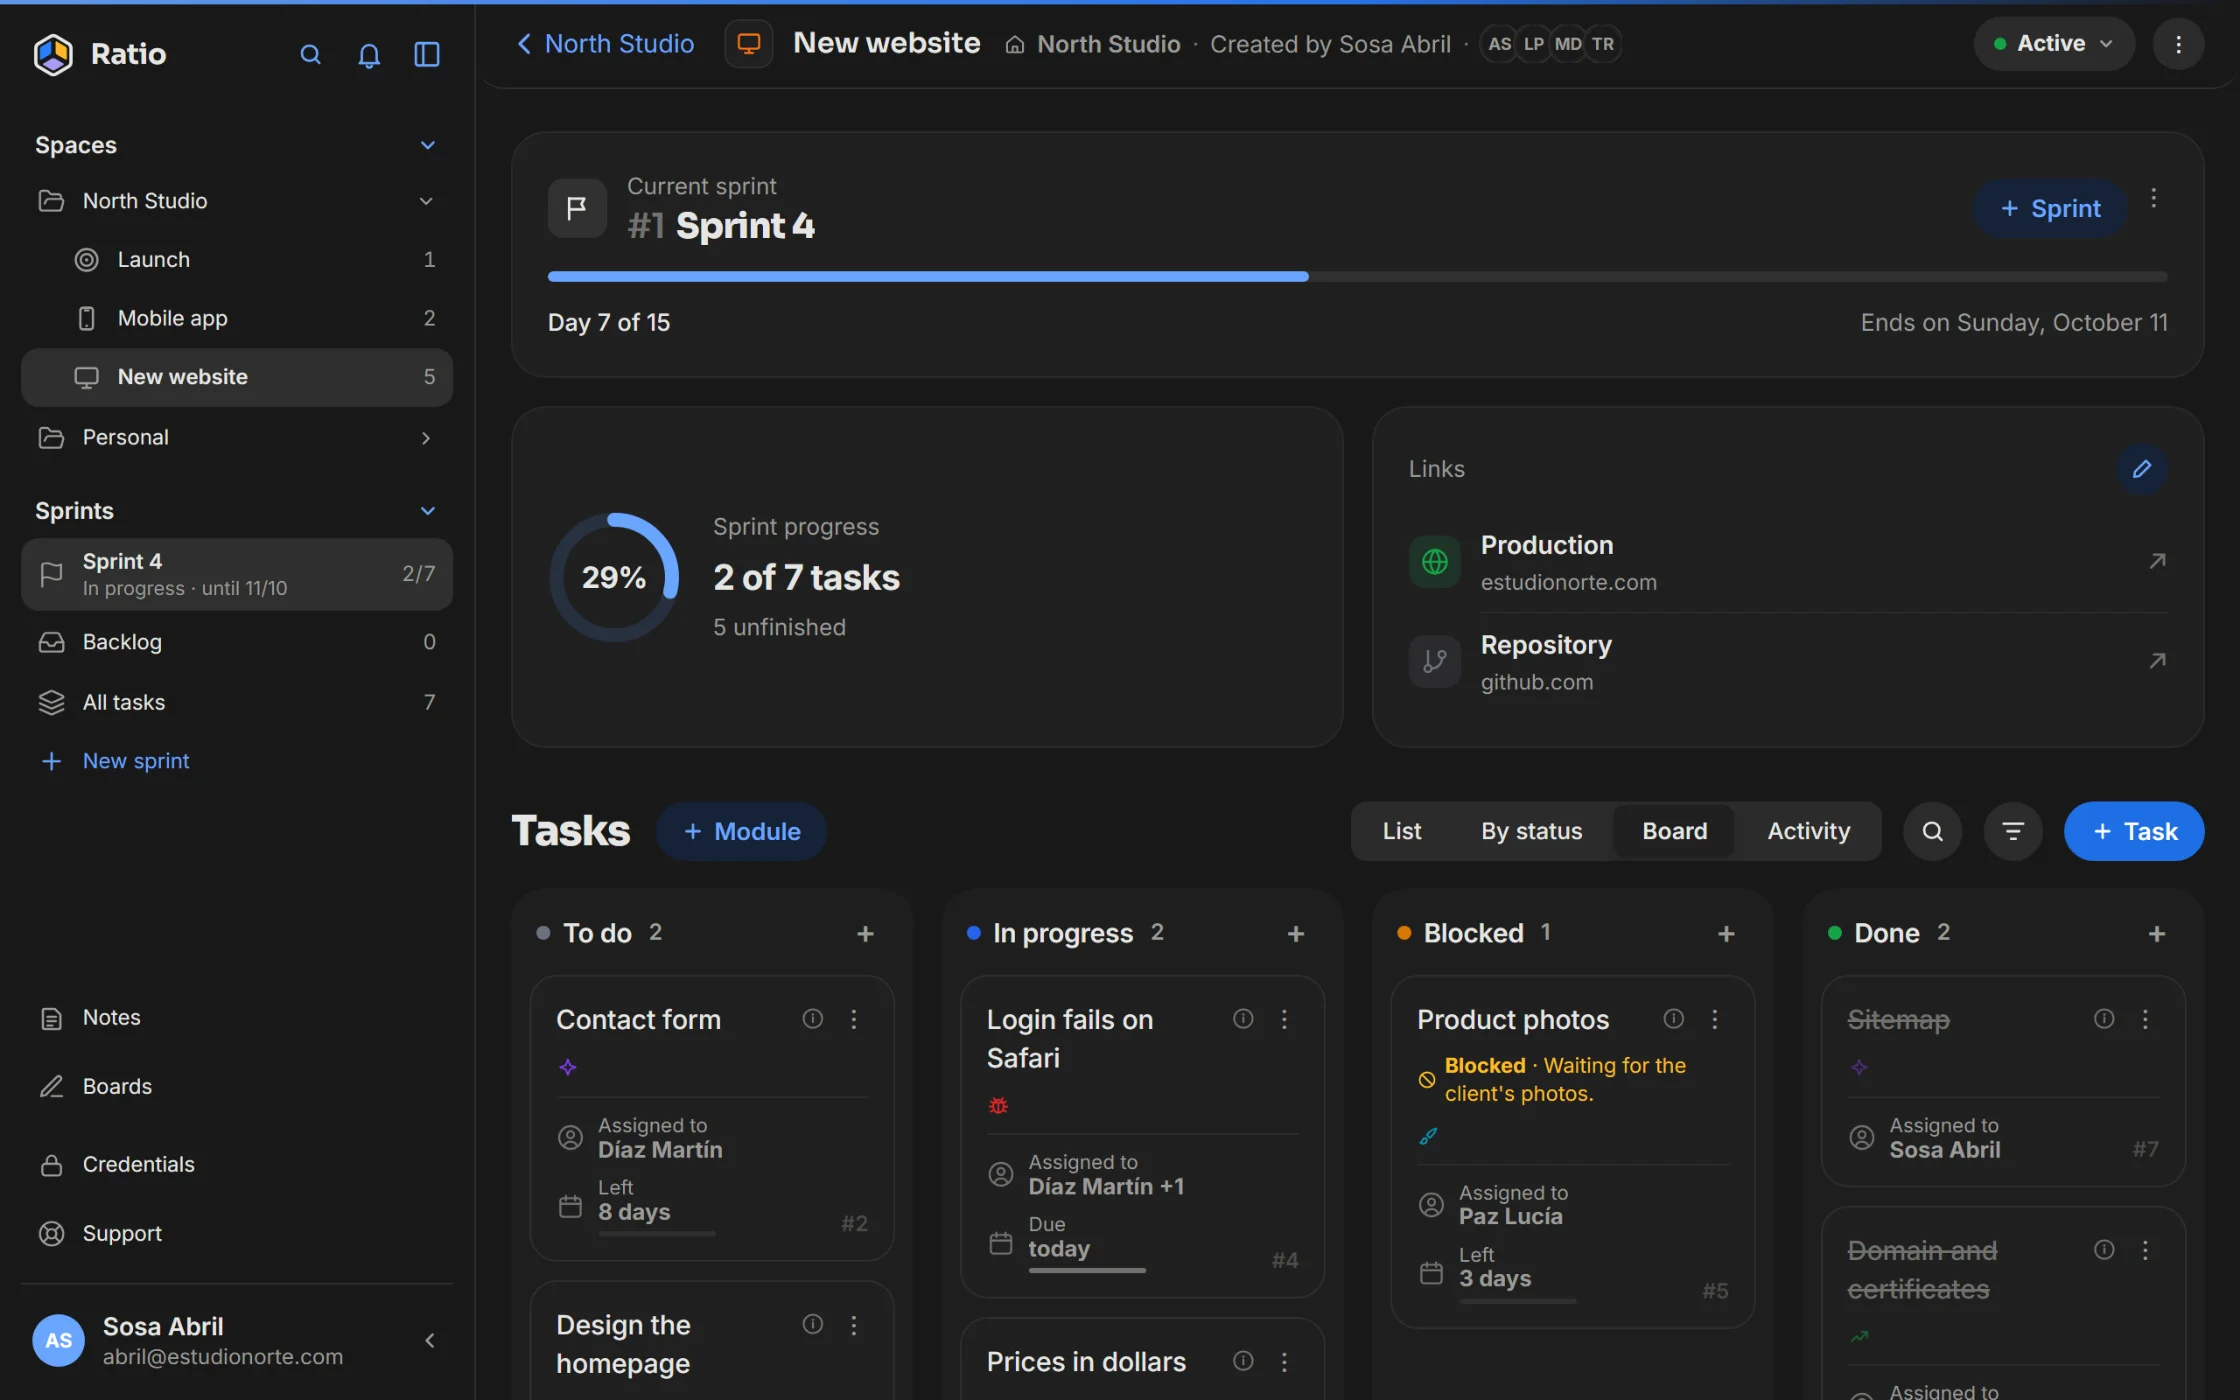Collapse the Sprints section

point(427,511)
